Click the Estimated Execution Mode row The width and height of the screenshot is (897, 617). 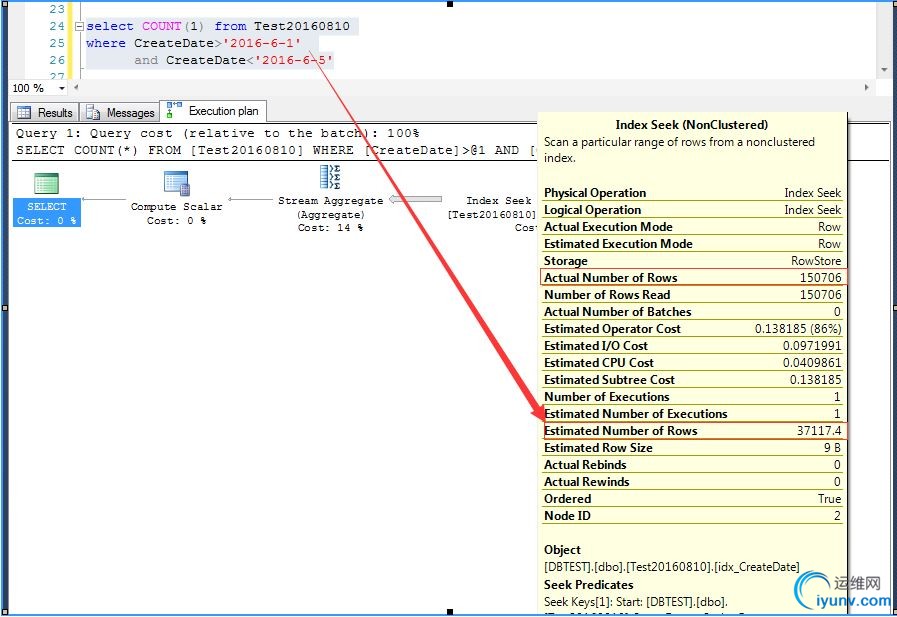point(692,244)
